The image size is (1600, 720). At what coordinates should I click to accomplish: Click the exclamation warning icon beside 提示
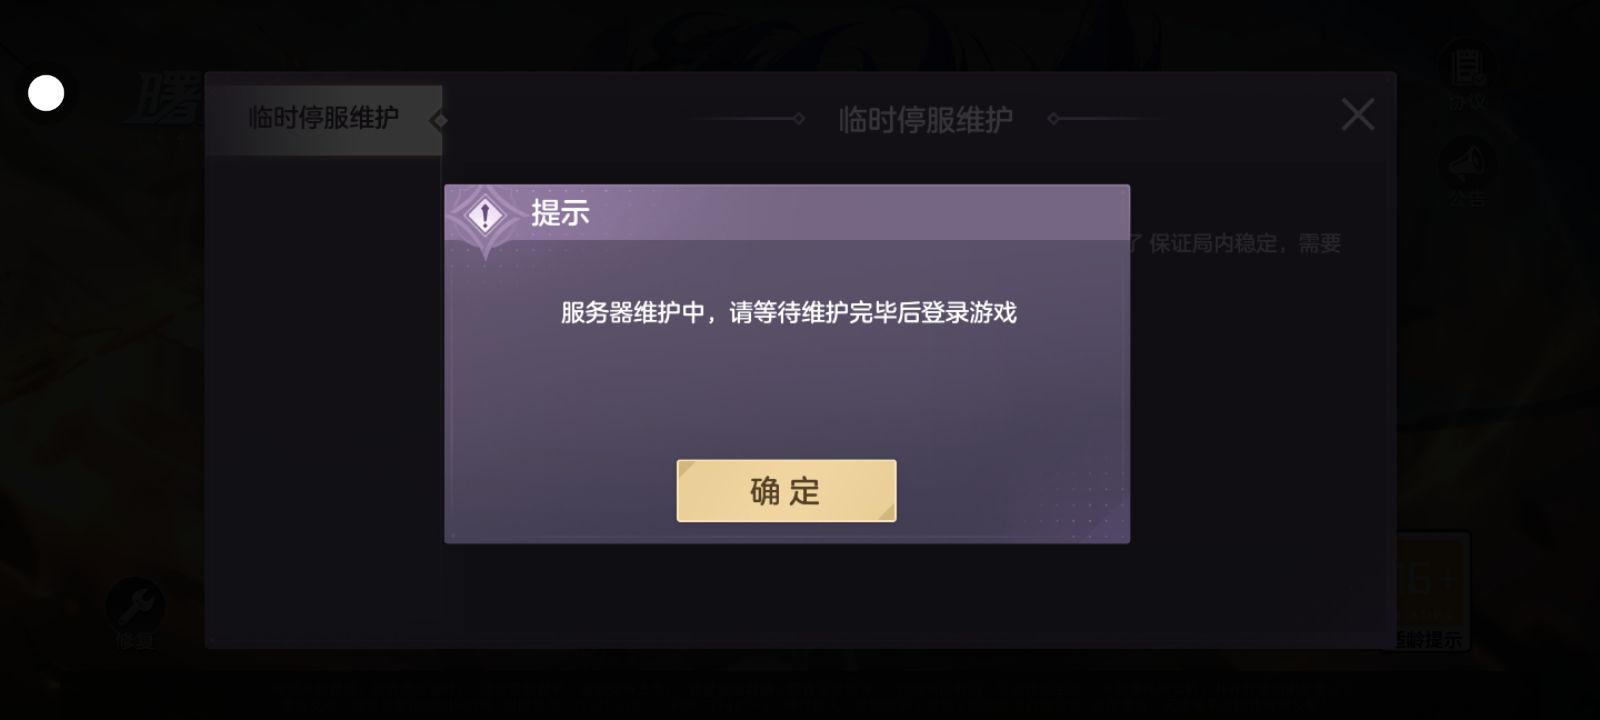(x=485, y=215)
